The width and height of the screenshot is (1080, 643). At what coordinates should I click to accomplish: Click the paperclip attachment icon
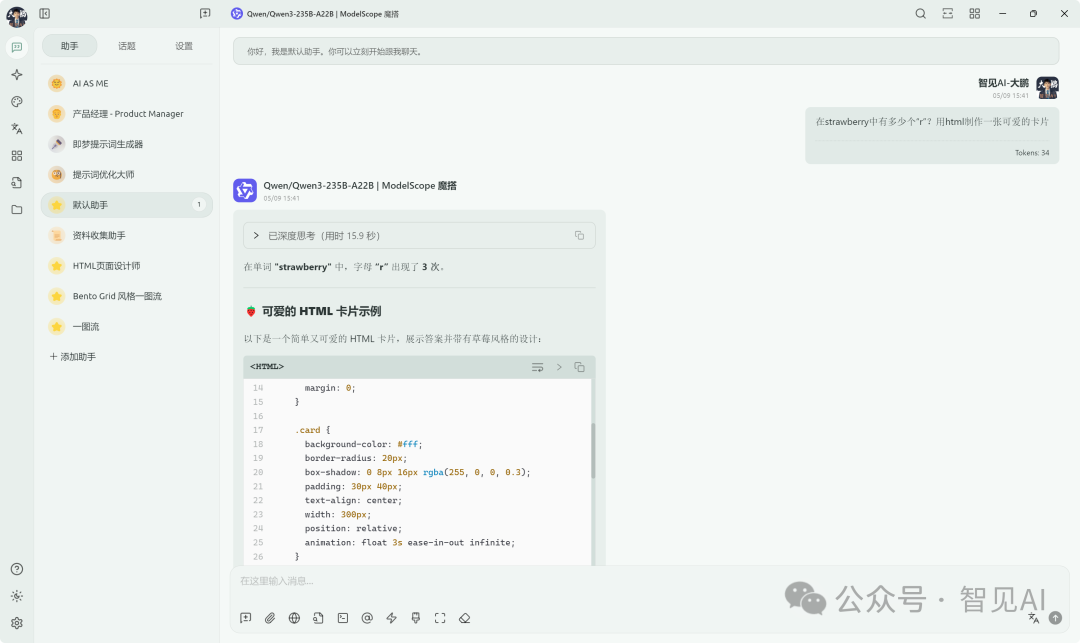point(270,618)
